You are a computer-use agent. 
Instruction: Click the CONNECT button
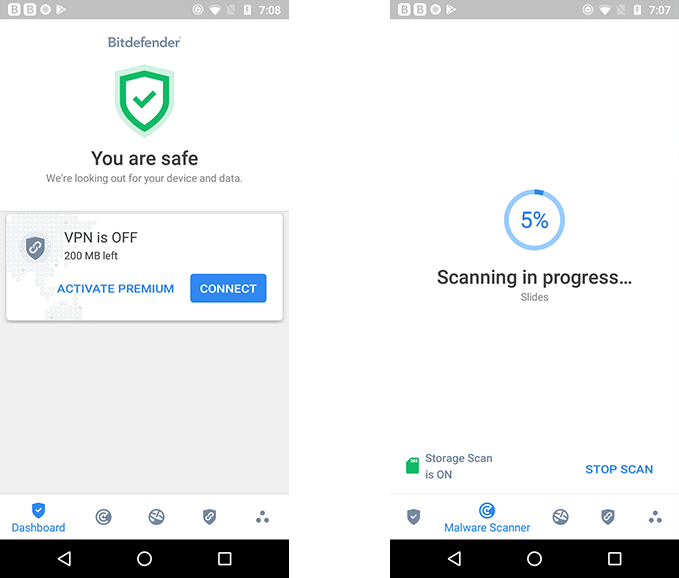pyautogui.click(x=228, y=288)
